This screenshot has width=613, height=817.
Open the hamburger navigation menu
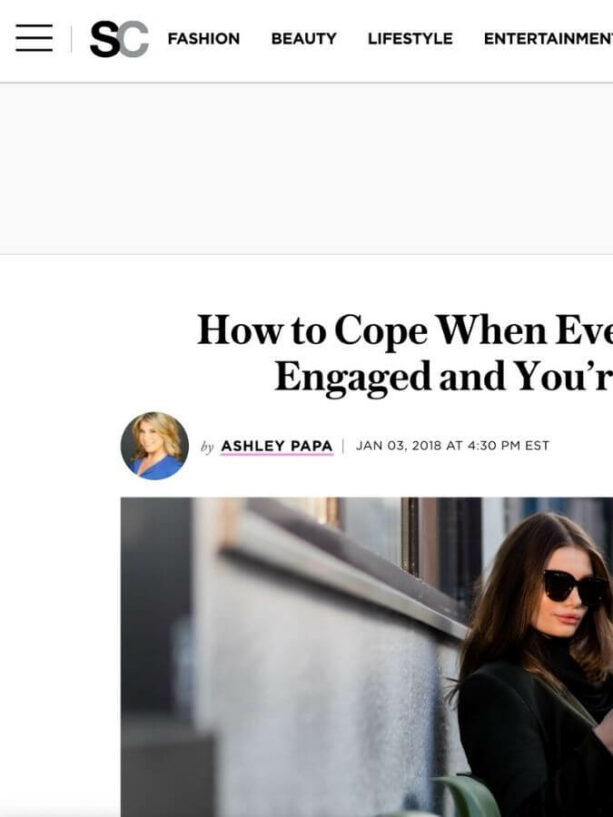pos(34,38)
